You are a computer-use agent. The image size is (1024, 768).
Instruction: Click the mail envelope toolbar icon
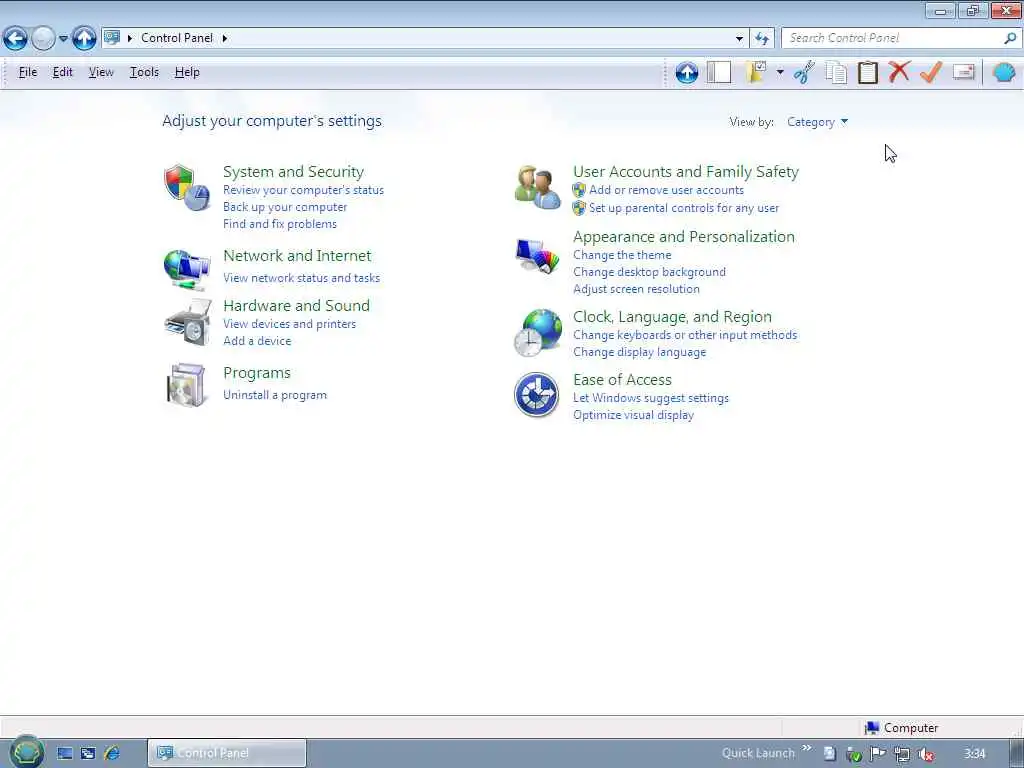tap(963, 71)
